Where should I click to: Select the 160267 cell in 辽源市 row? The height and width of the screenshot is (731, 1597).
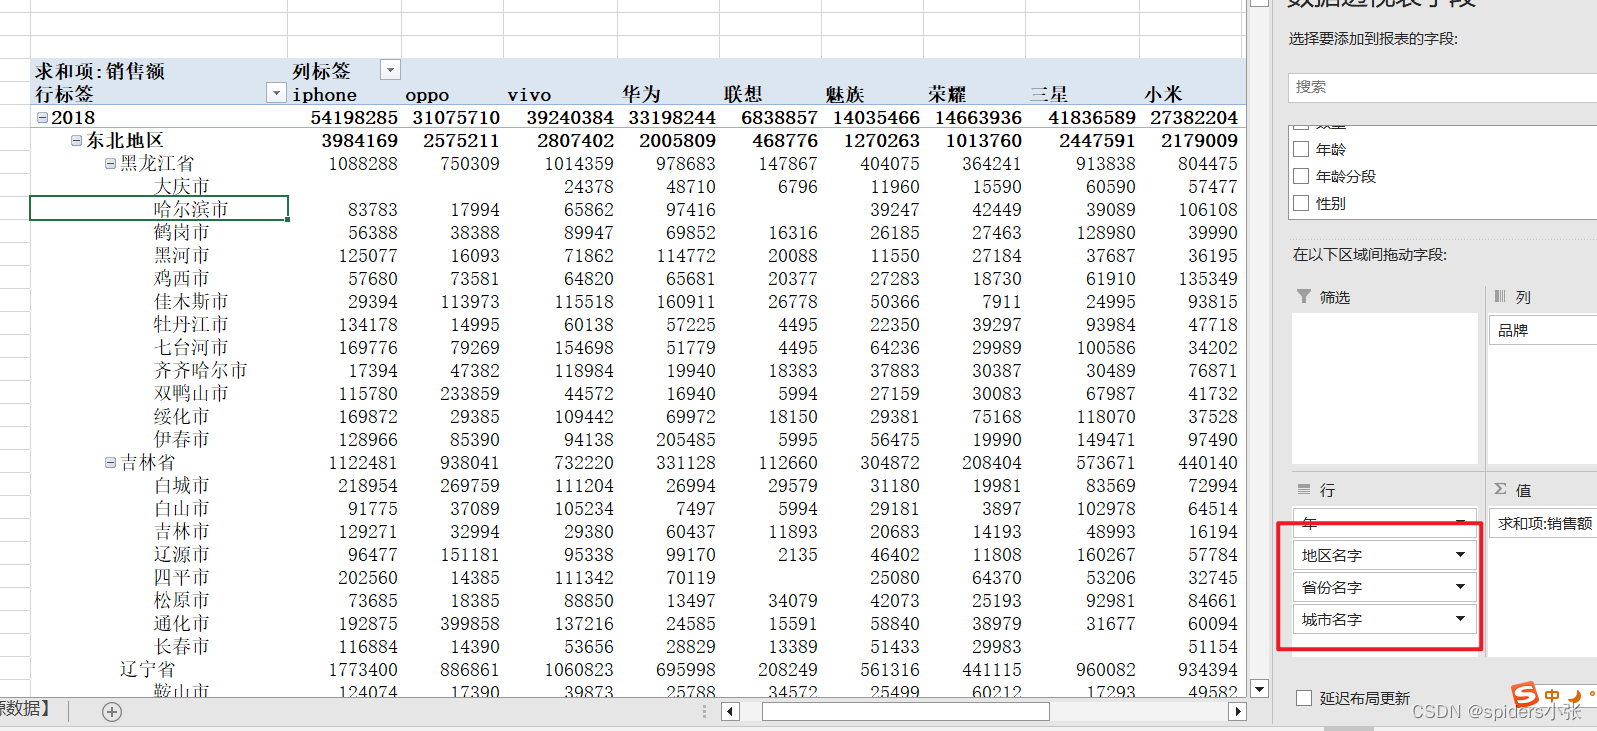[1106, 554]
